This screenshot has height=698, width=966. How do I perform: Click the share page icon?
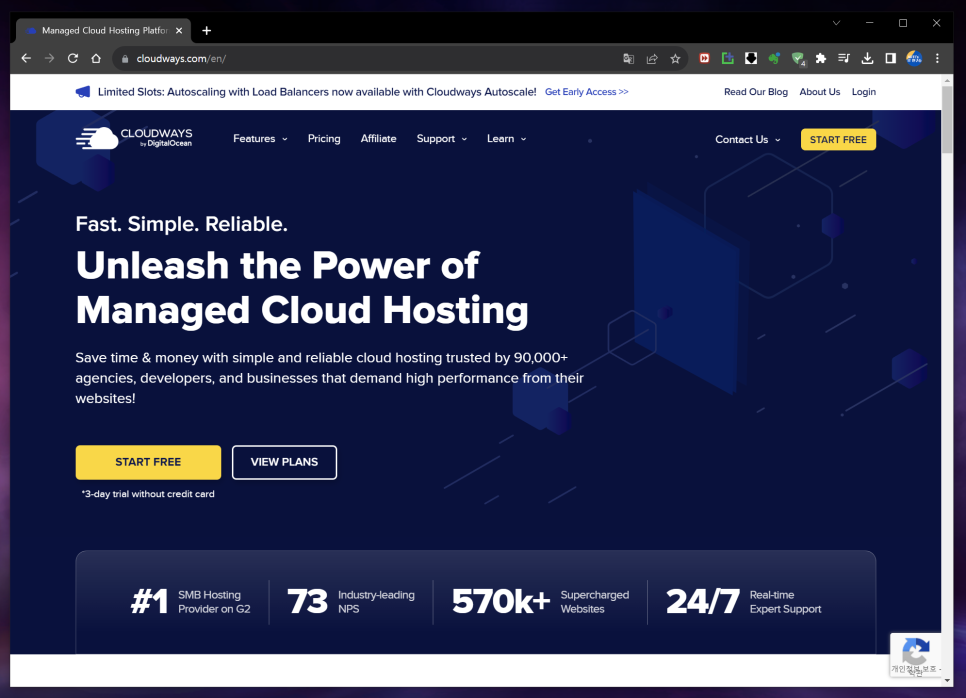(652, 59)
